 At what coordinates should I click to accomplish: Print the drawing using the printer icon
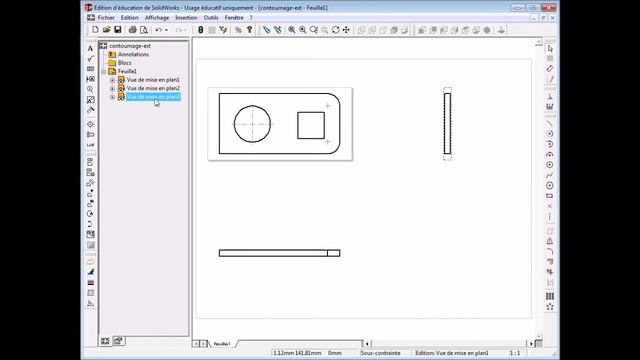click(133, 30)
